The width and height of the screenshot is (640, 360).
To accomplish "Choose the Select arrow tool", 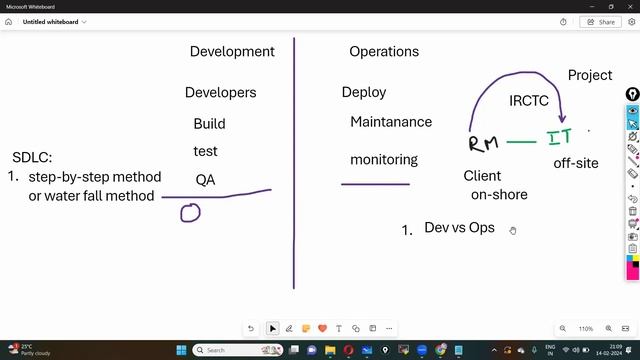I will click(x=273, y=329).
